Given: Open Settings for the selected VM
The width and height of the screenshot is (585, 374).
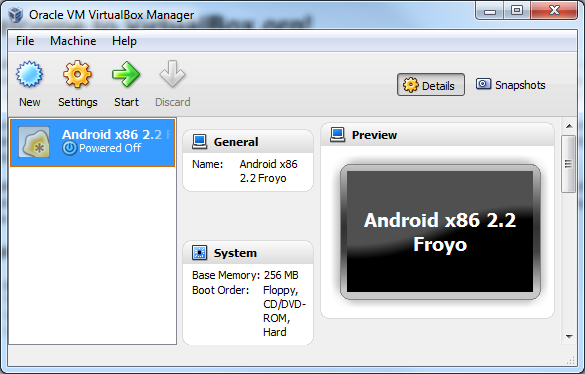Looking at the screenshot, I should tap(78, 84).
